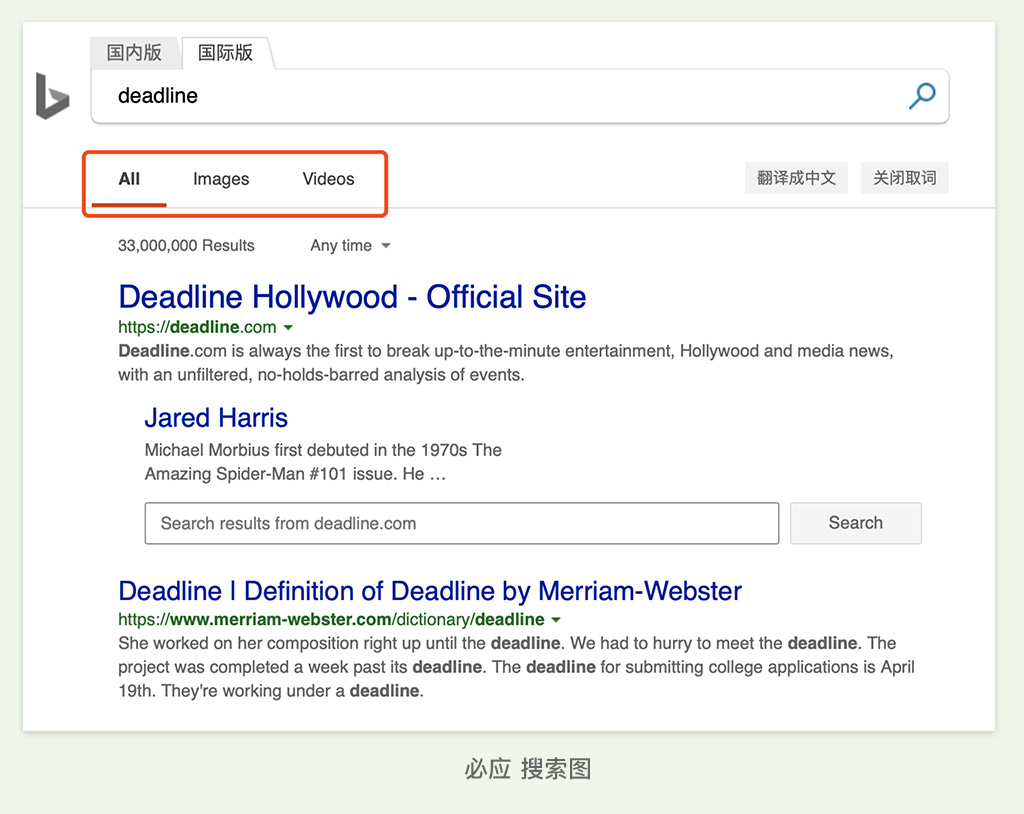Image resolution: width=1024 pixels, height=814 pixels.
Task: Open the Jared Harris sublink
Action: pyautogui.click(x=216, y=418)
